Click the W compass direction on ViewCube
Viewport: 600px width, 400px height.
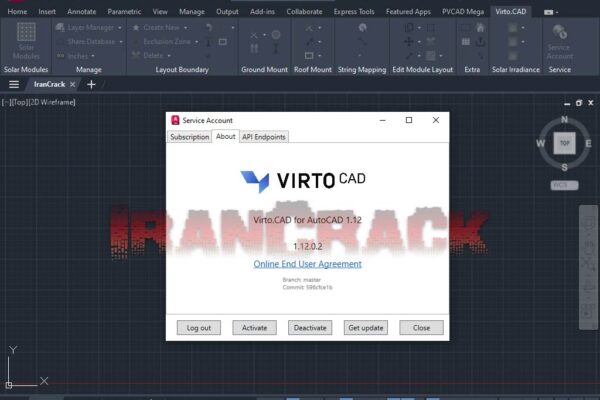pyautogui.click(x=540, y=144)
